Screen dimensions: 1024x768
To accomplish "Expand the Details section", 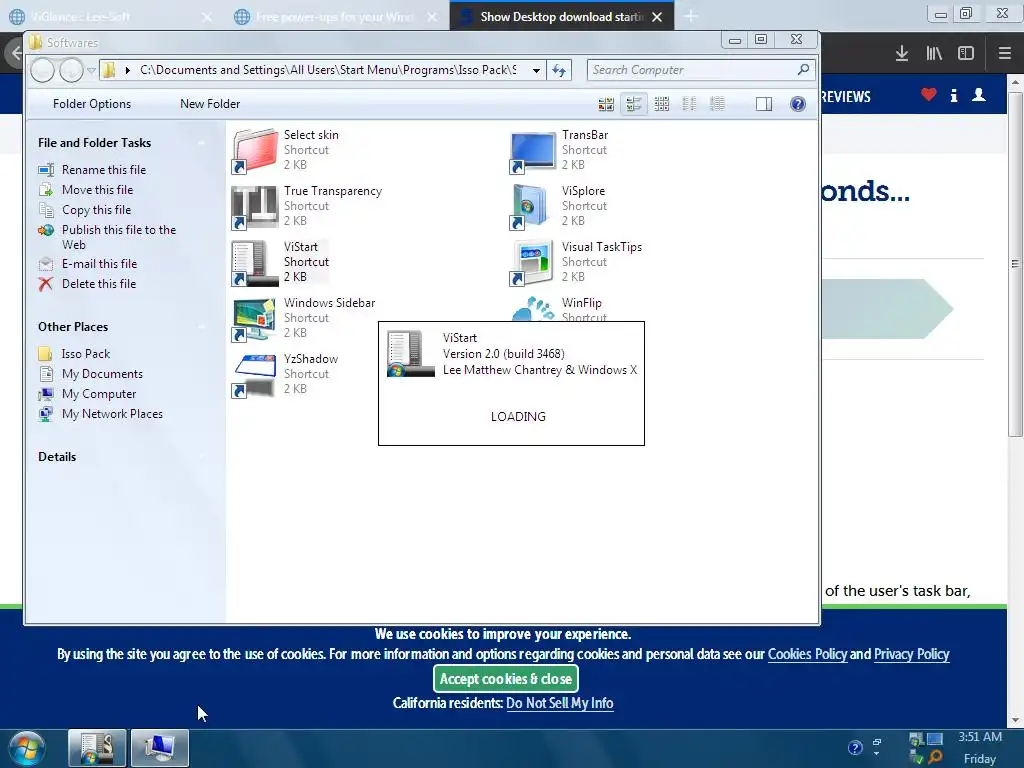I will [x=201, y=456].
